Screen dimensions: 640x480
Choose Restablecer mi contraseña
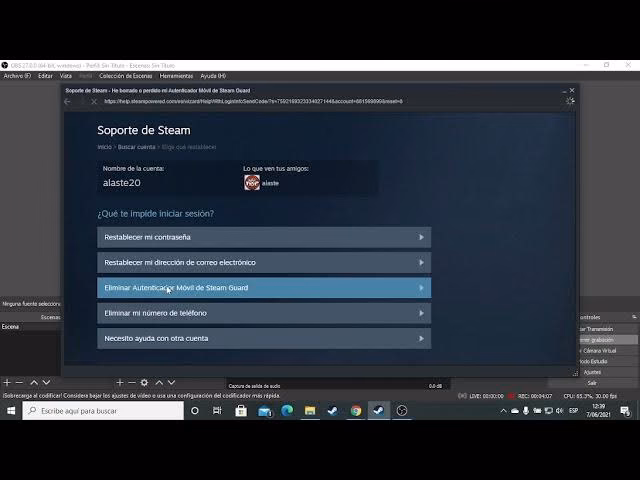tap(264, 237)
